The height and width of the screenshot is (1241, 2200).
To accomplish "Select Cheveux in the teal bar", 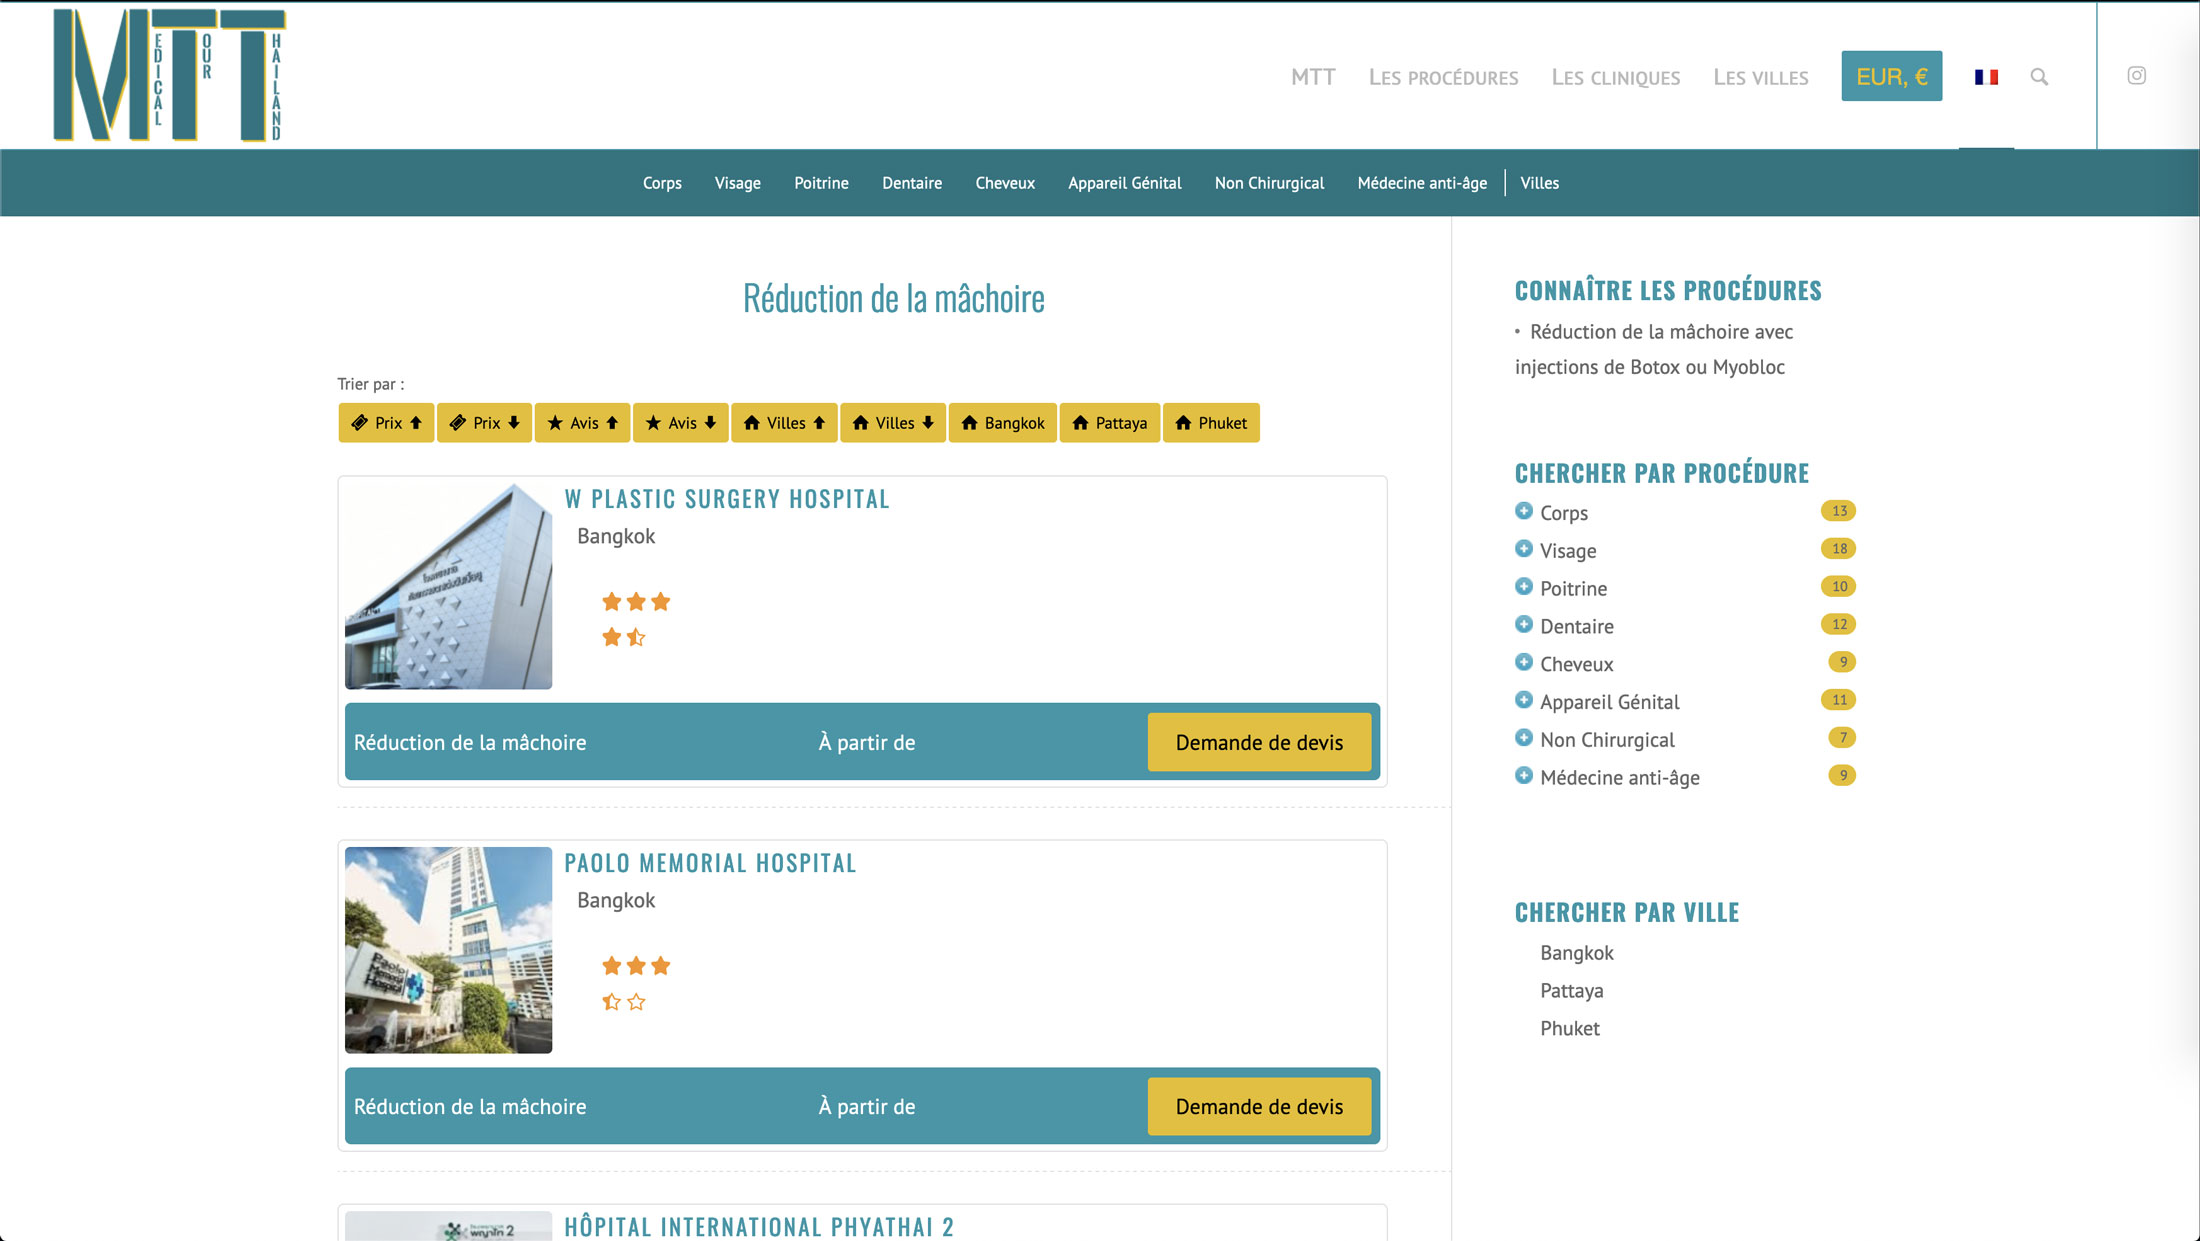I will [x=1005, y=183].
